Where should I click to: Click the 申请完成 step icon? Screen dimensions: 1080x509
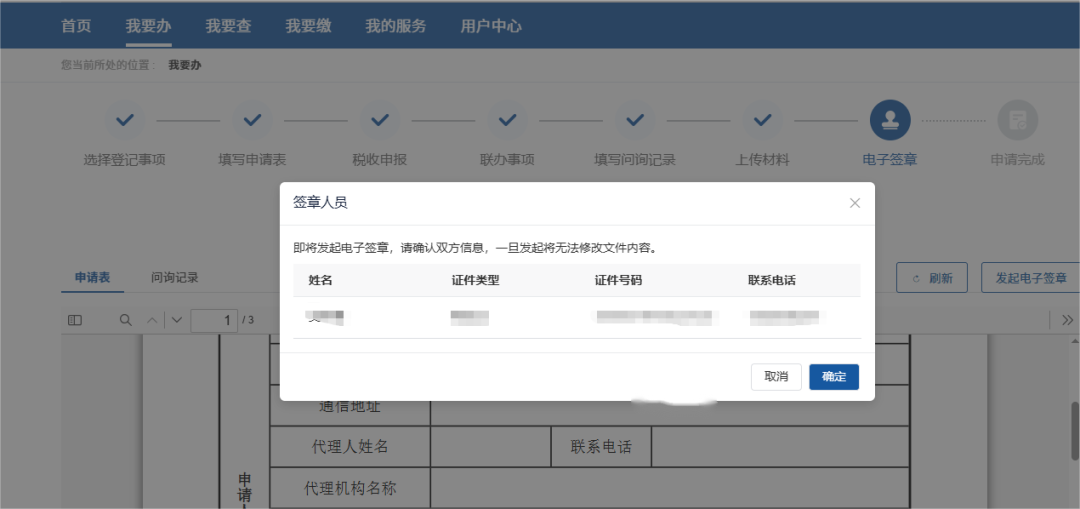coord(1017,120)
